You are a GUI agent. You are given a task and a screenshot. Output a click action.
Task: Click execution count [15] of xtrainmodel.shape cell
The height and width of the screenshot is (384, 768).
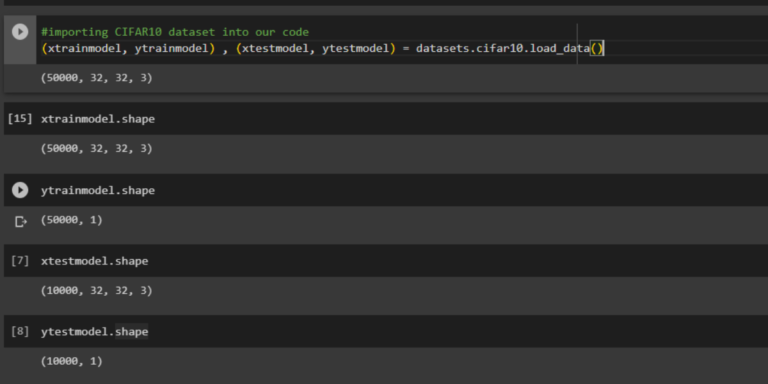click(20, 119)
